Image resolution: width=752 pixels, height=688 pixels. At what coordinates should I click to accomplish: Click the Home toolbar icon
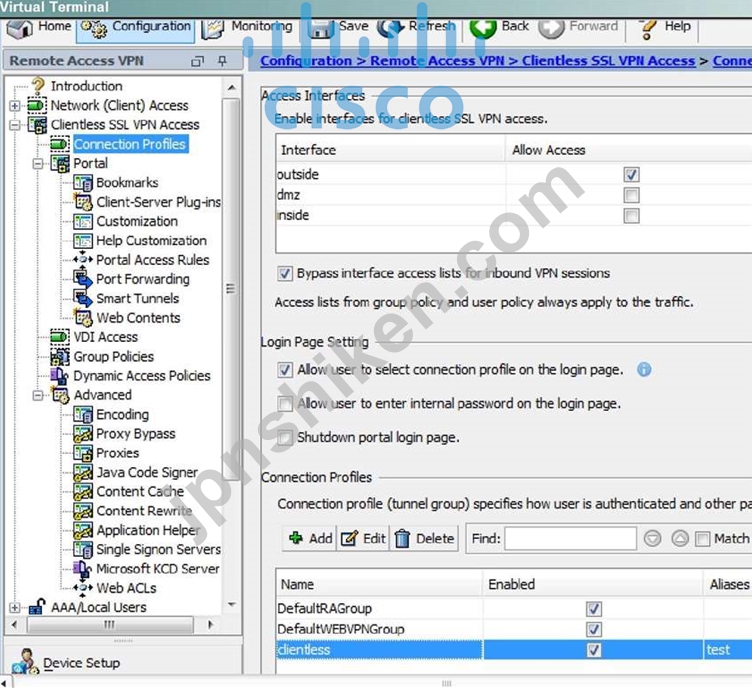[19, 29]
